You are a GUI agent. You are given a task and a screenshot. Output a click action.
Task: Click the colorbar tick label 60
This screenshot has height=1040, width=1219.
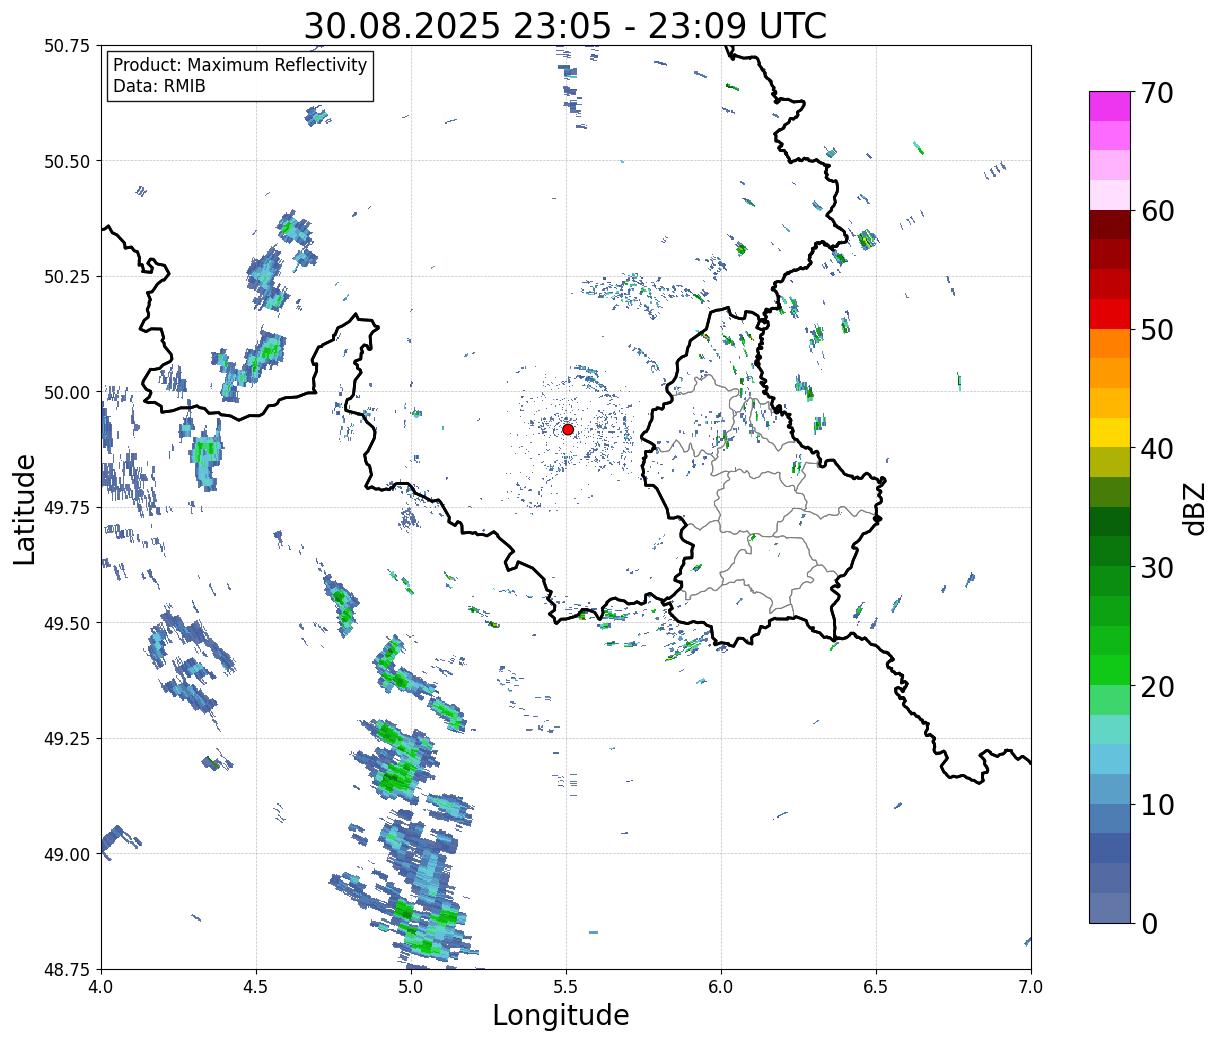(x=1157, y=211)
